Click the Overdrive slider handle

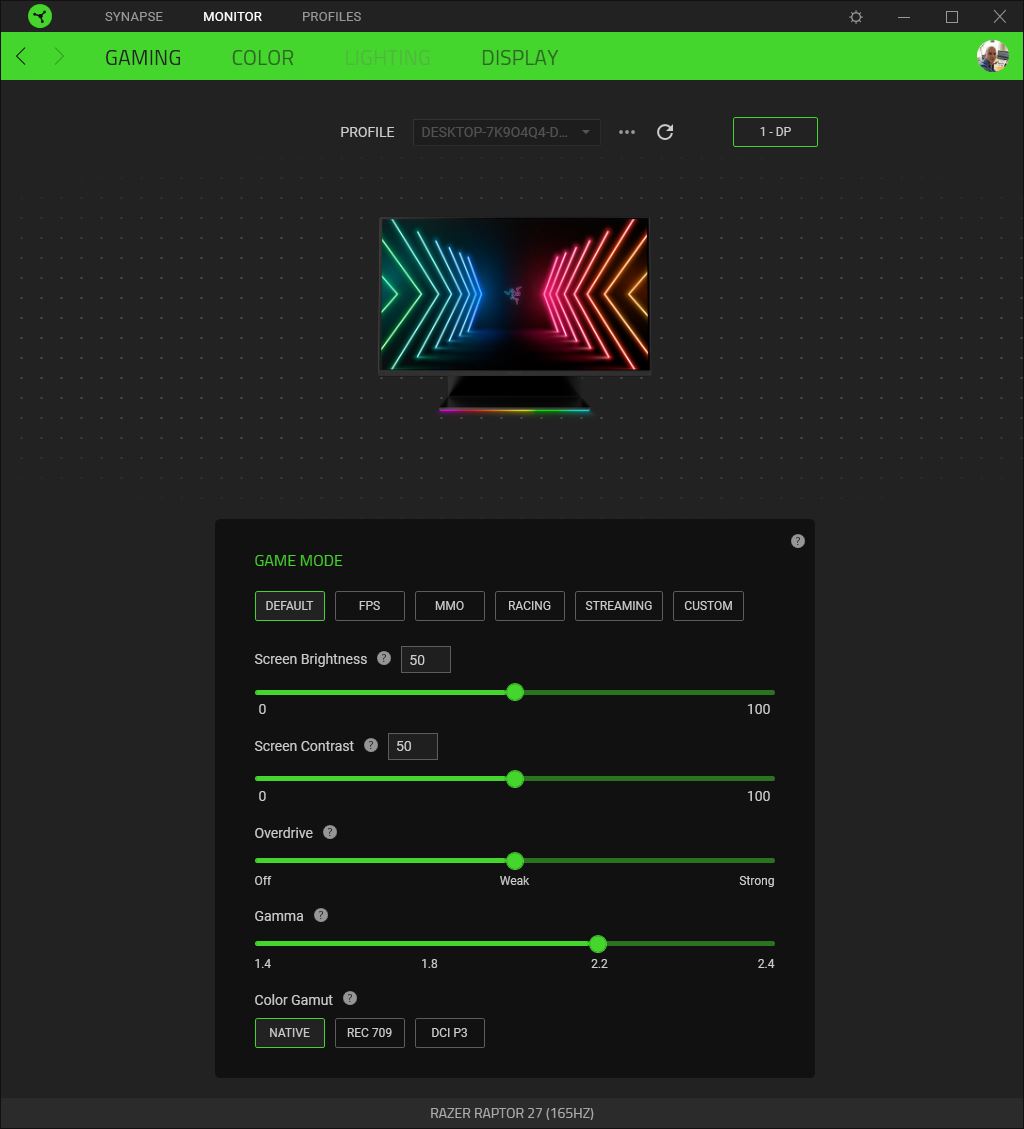click(x=515, y=860)
